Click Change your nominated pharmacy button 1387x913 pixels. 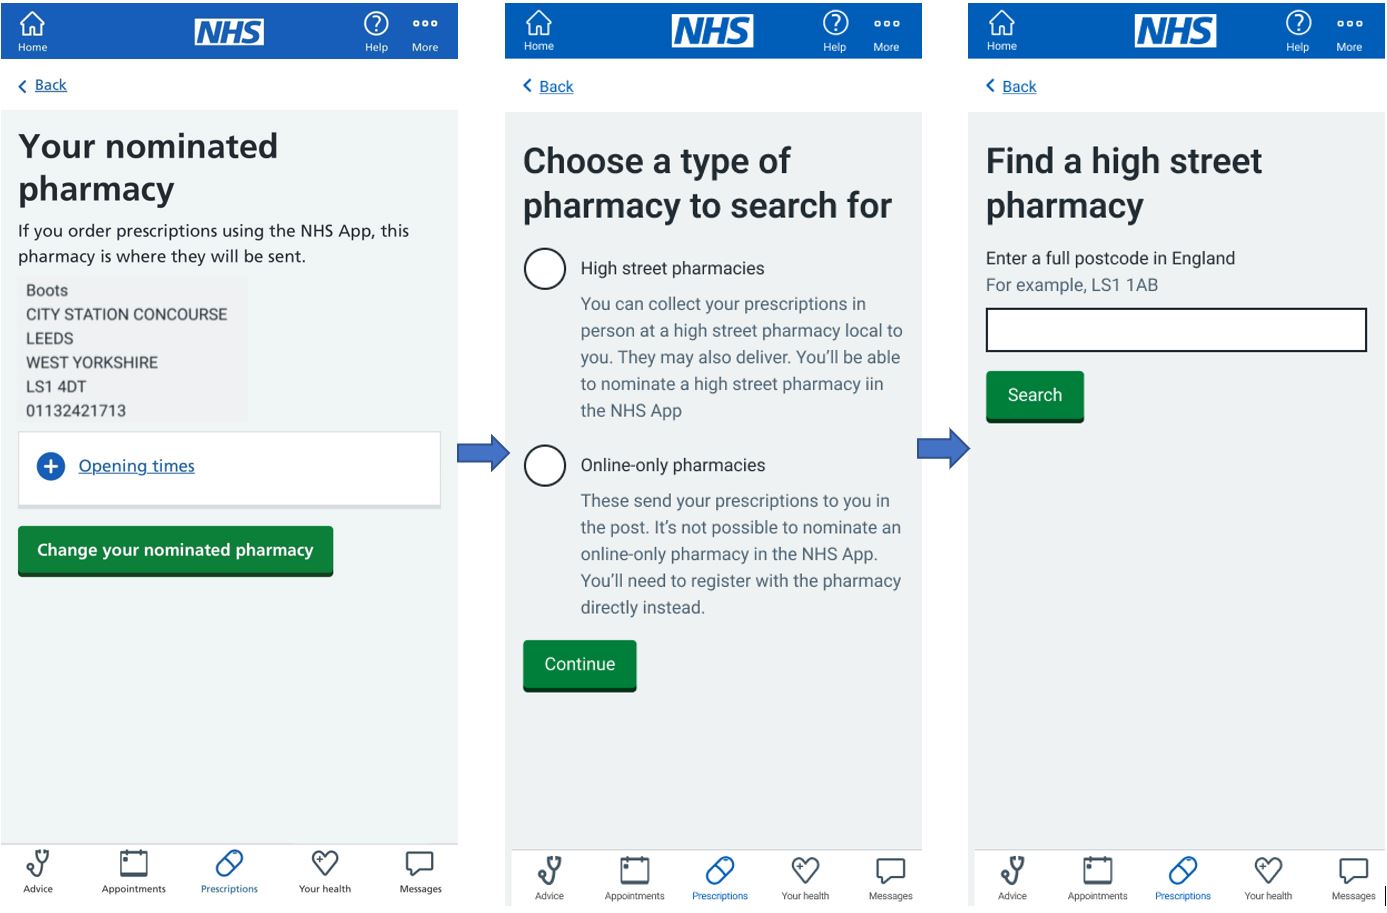coord(175,550)
